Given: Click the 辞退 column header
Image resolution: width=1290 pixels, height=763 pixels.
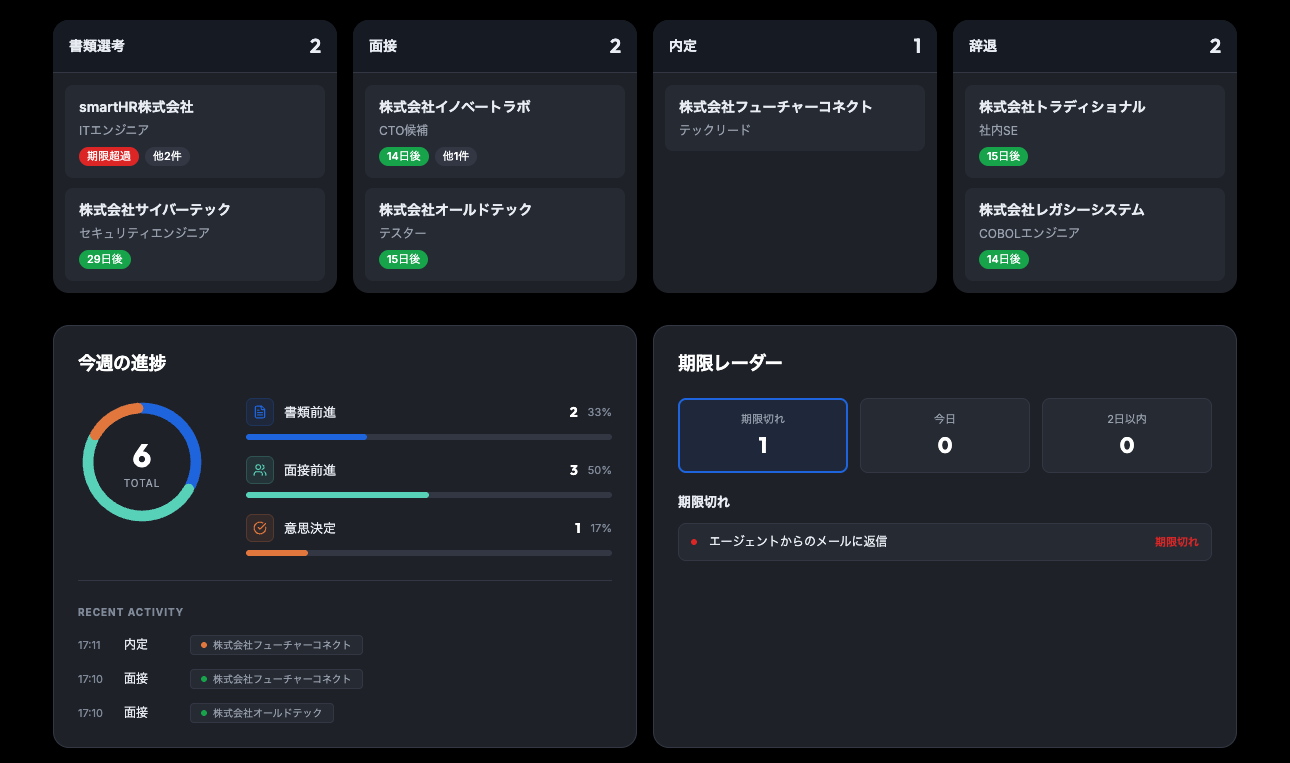Looking at the screenshot, I should [x=1095, y=46].
